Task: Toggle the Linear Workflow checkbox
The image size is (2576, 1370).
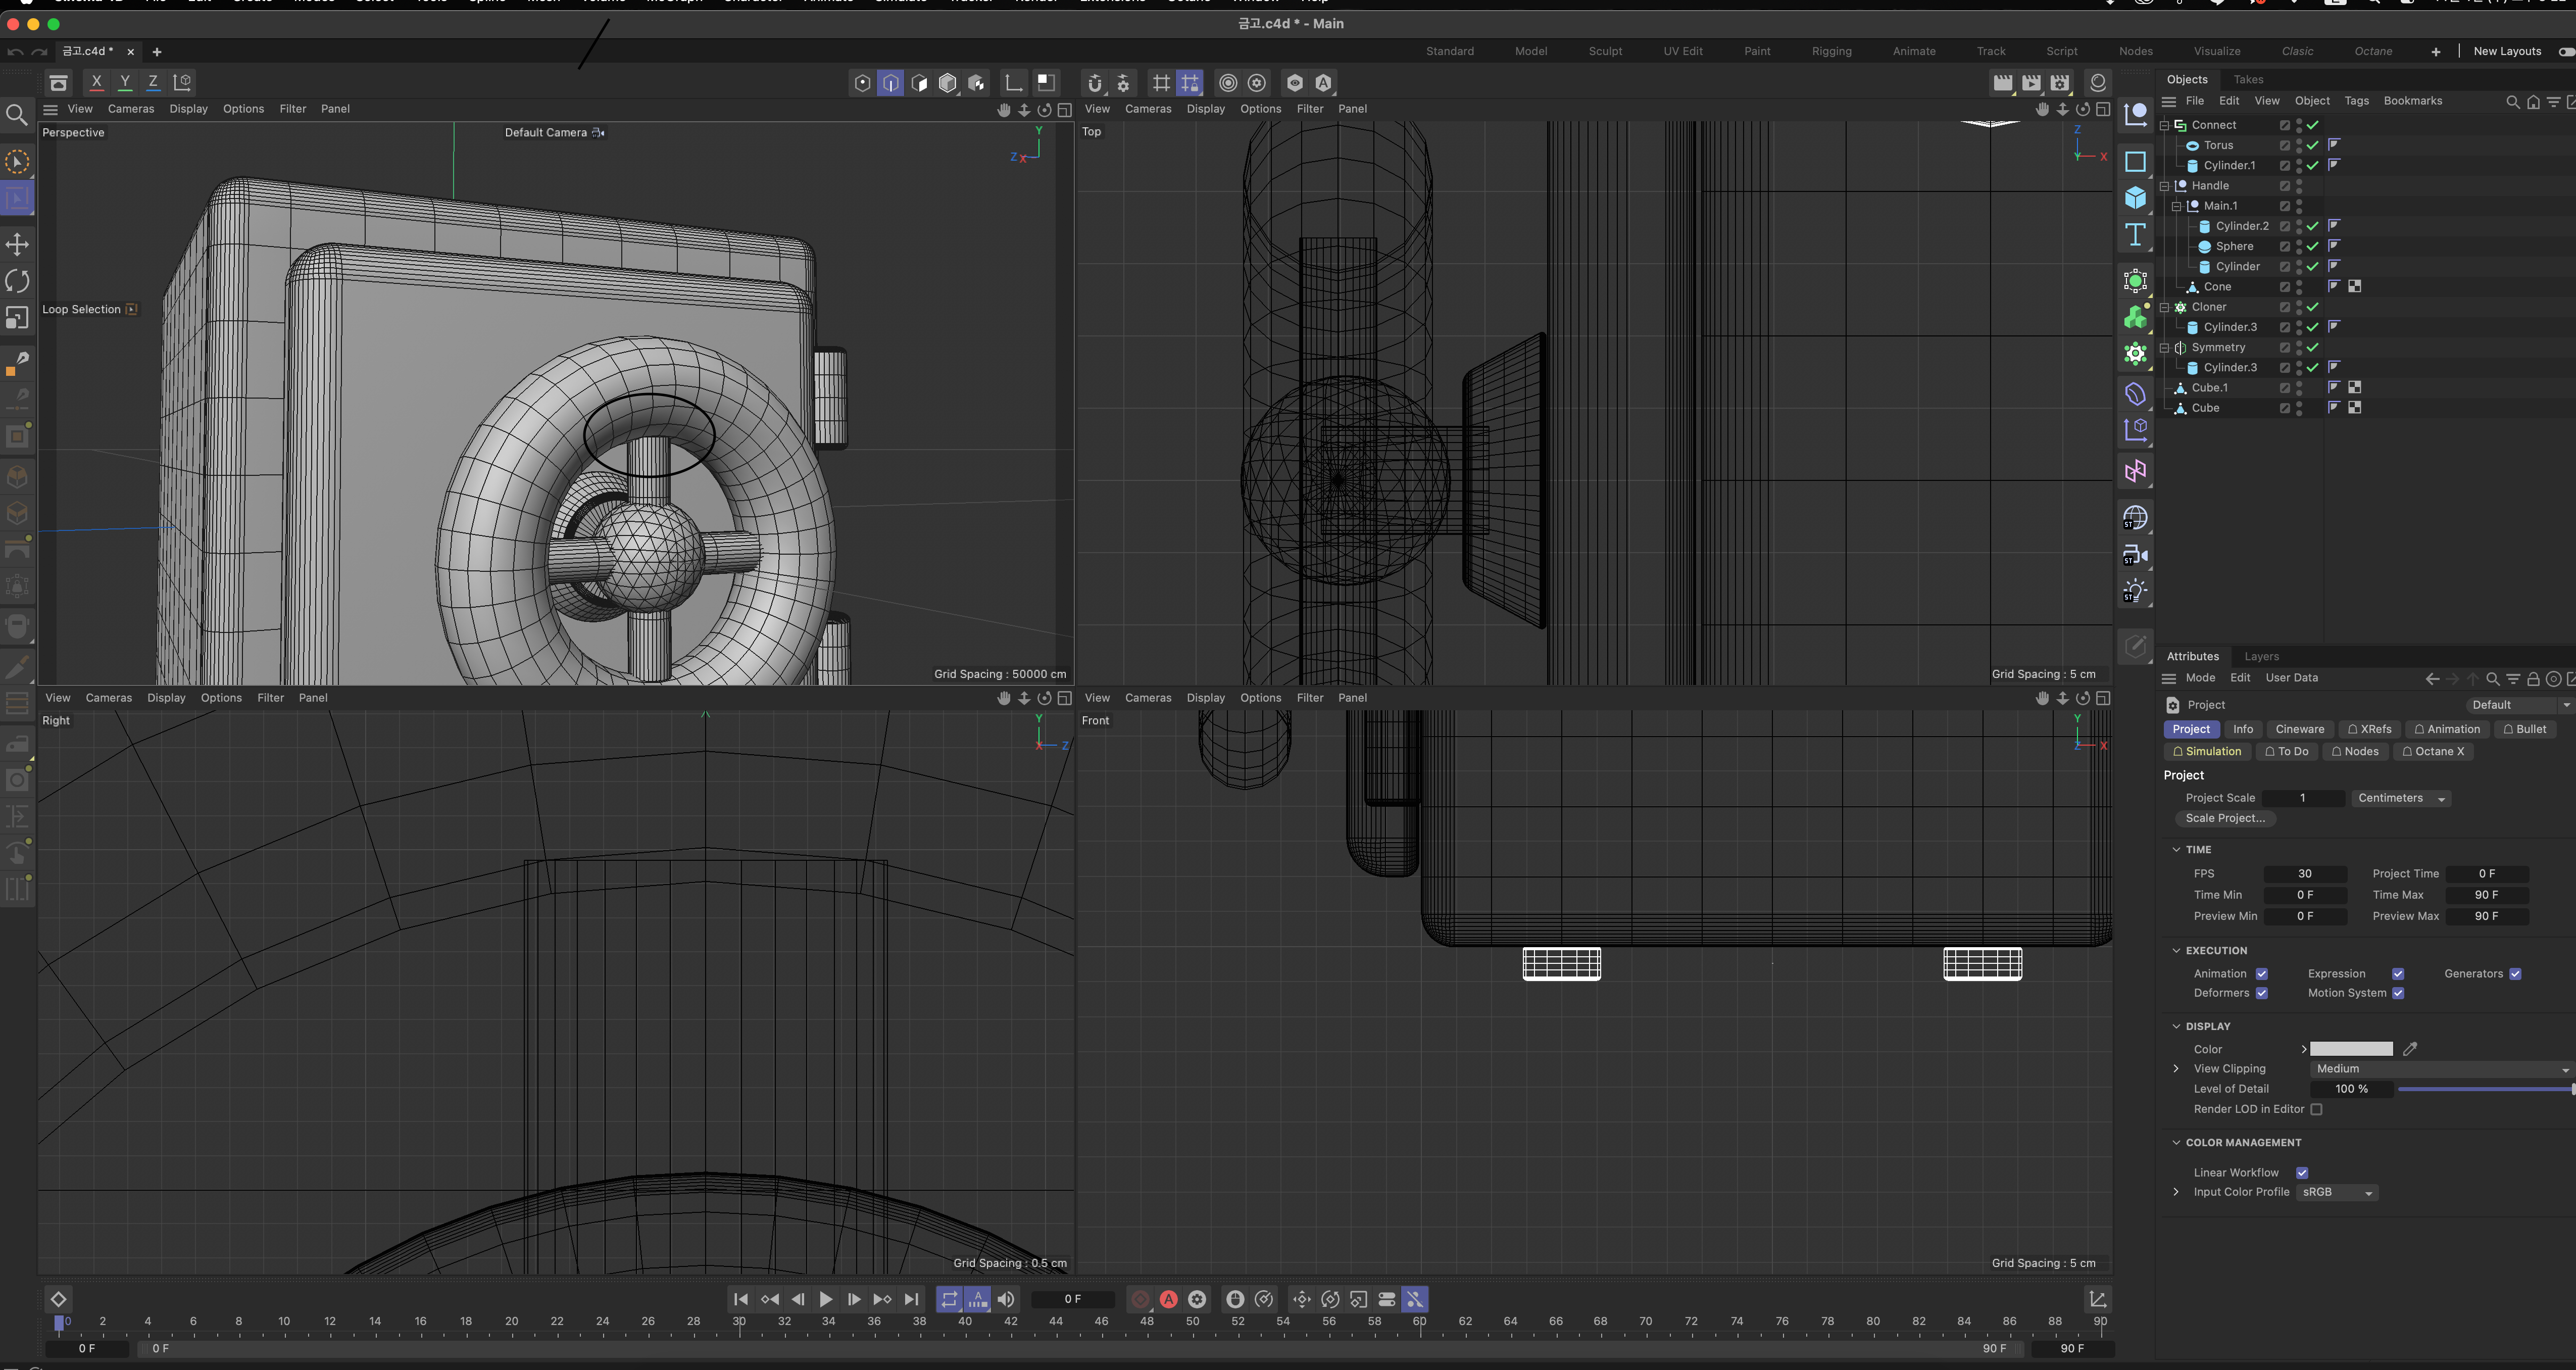Action: 2302,1173
